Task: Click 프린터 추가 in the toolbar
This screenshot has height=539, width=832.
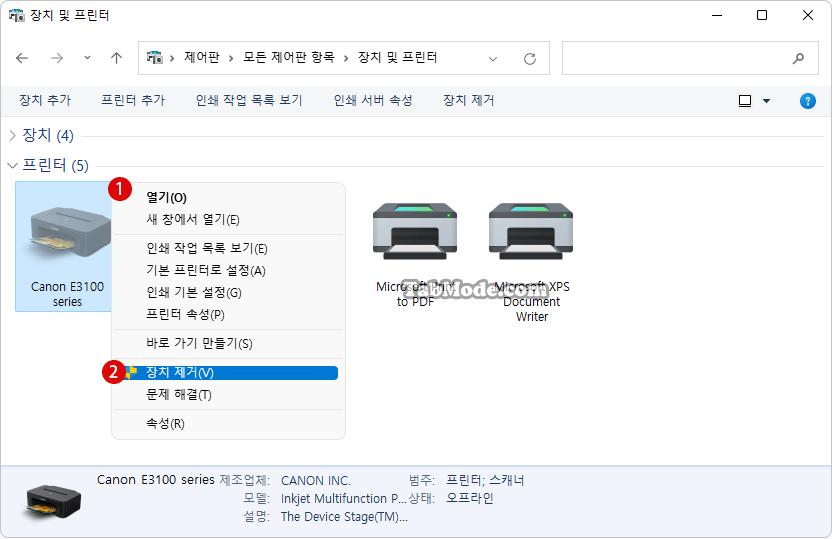Action: coord(133,101)
